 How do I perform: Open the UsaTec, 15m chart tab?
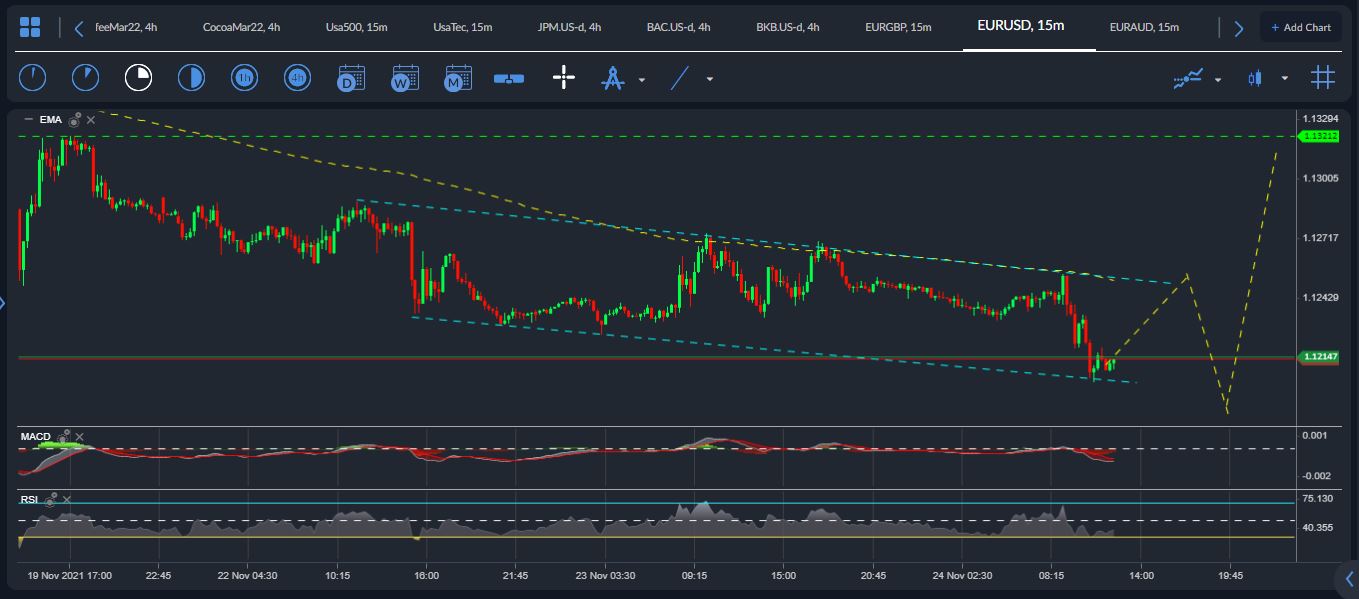tap(463, 27)
